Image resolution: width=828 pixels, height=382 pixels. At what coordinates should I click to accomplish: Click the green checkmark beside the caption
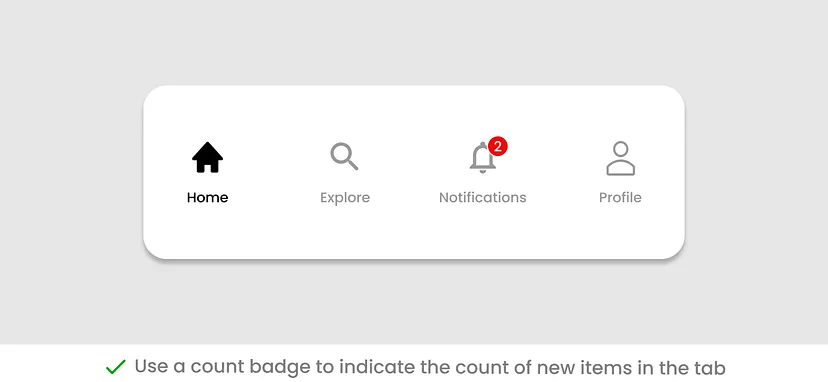[x=116, y=366]
